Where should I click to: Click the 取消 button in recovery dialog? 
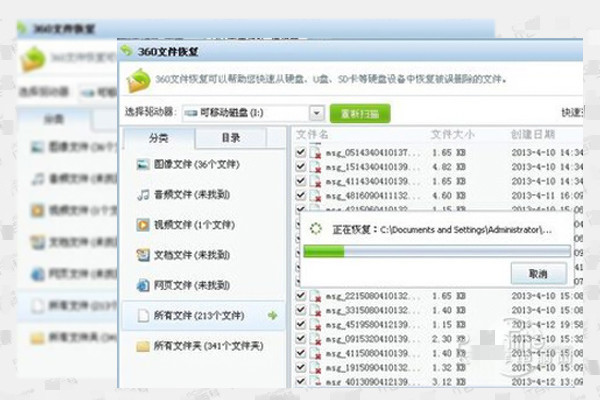[539, 274]
